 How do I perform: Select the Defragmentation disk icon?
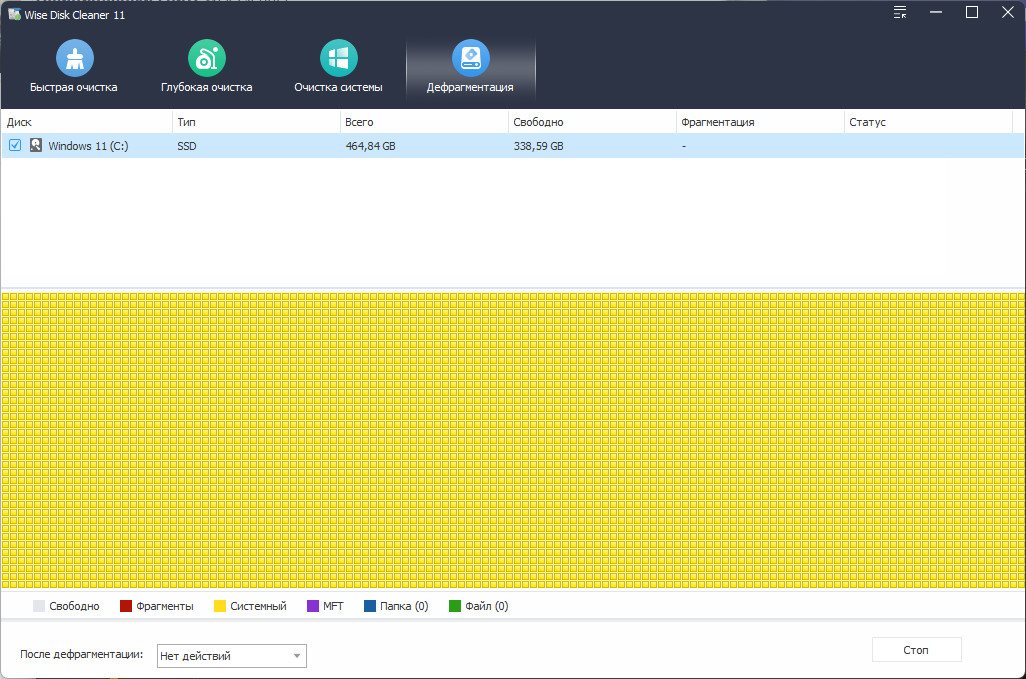tap(470, 58)
